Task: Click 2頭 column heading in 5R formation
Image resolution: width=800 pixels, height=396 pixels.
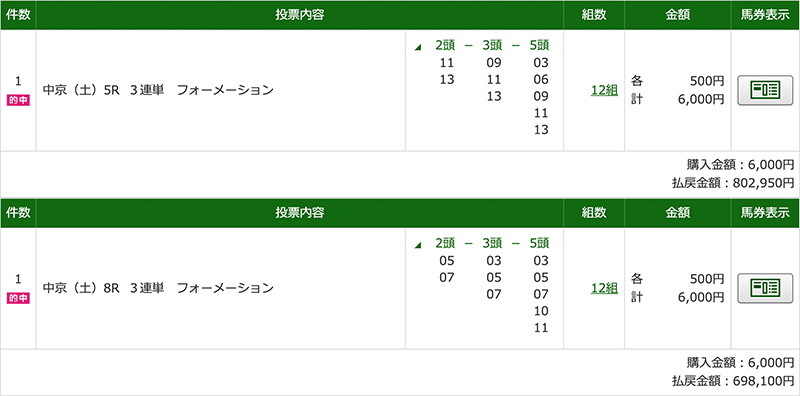Action: click(x=446, y=45)
